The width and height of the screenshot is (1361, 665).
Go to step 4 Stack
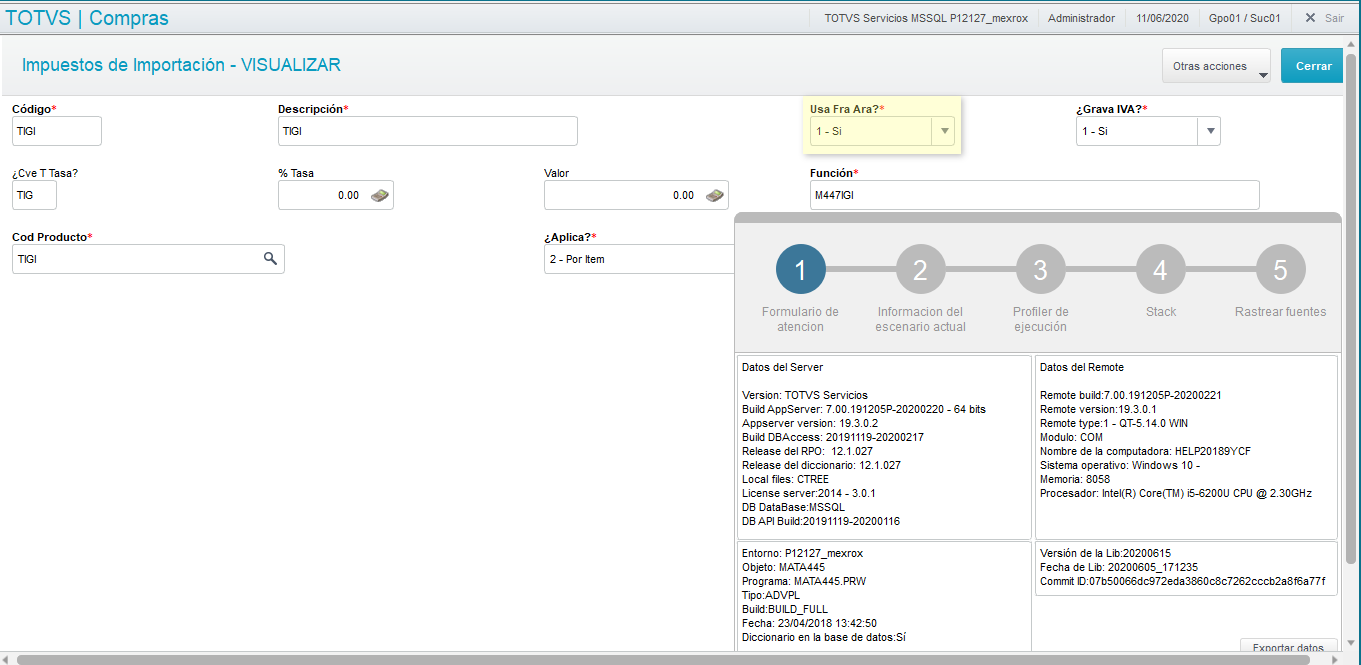[x=1161, y=269]
